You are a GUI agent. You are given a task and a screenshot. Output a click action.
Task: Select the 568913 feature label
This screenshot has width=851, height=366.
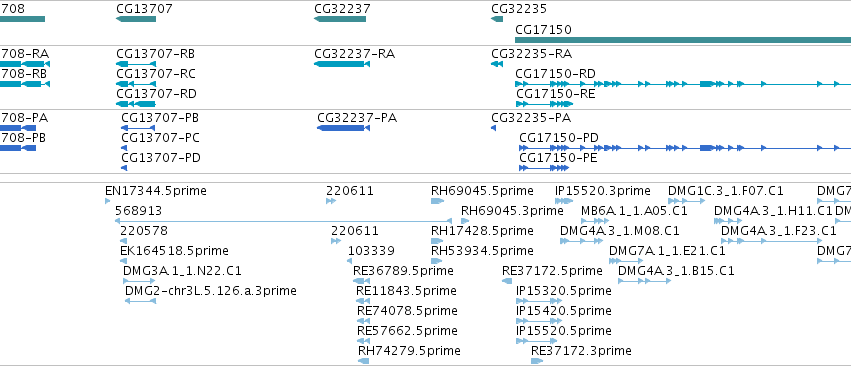pyautogui.click(x=138, y=211)
